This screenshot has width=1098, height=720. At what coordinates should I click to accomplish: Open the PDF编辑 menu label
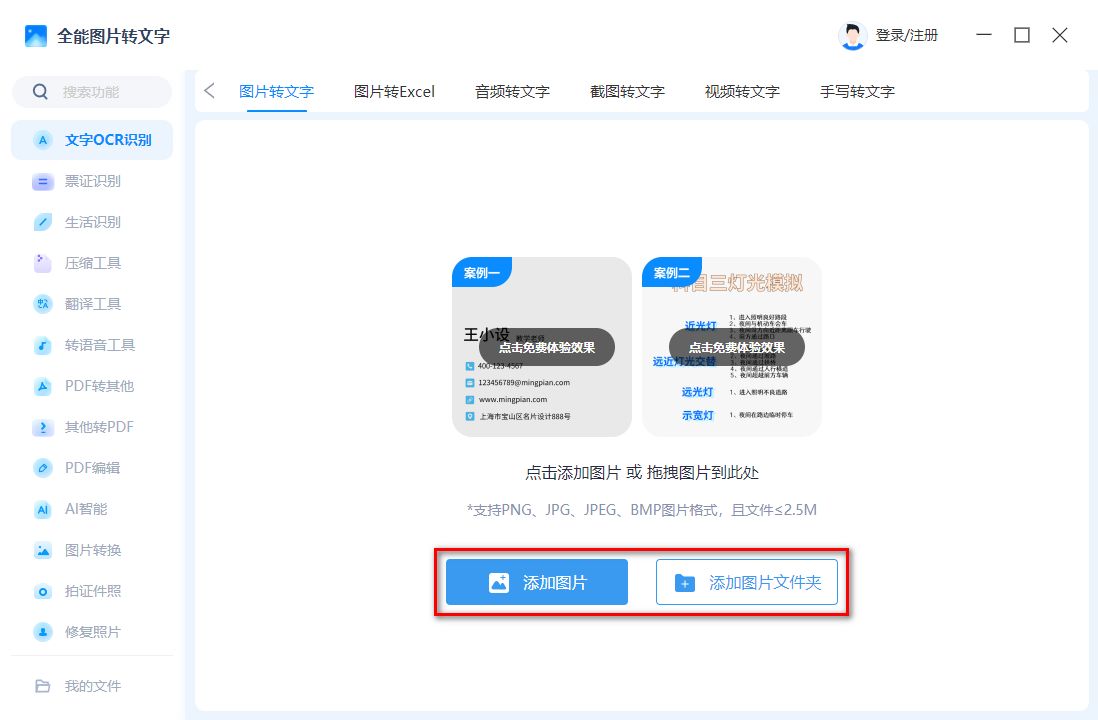coord(92,468)
